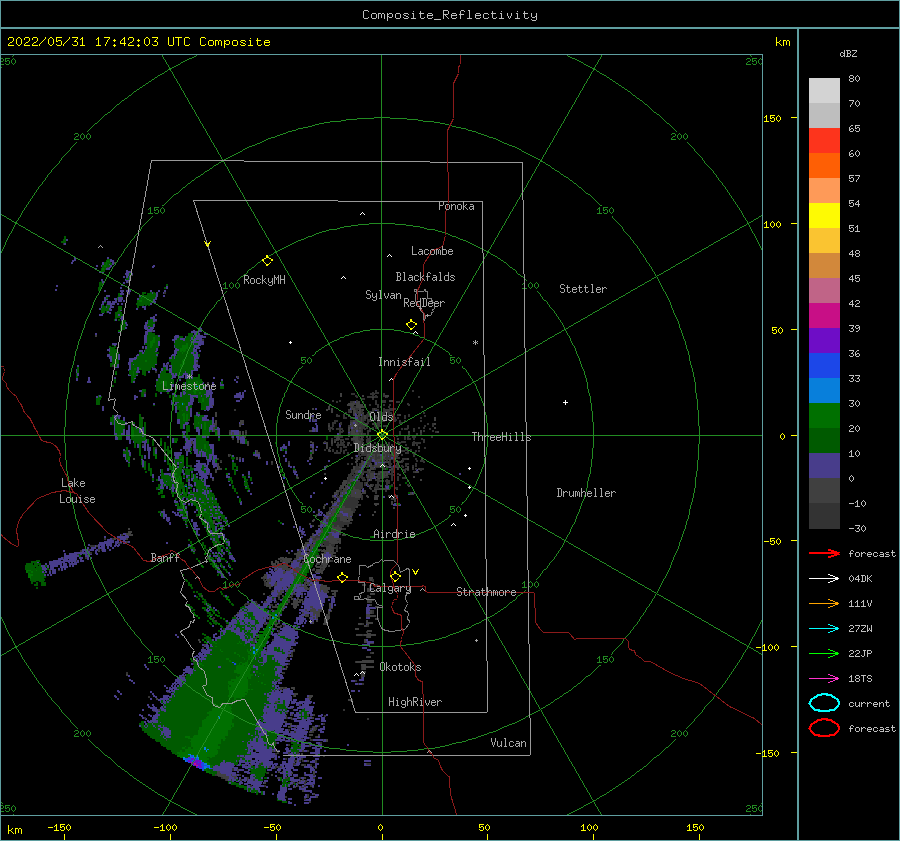Click the Okotoks label
The height and width of the screenshot is (841, 900).
[401, 668]
